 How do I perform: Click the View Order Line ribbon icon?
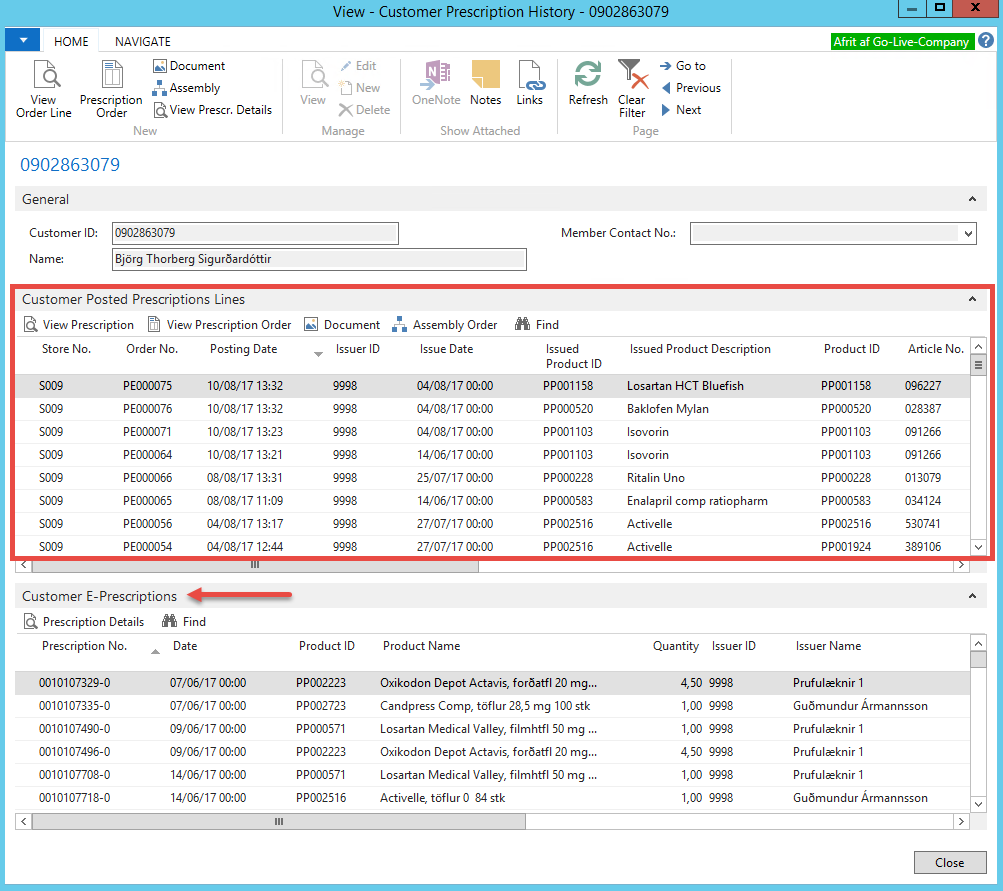pos(43,87)
